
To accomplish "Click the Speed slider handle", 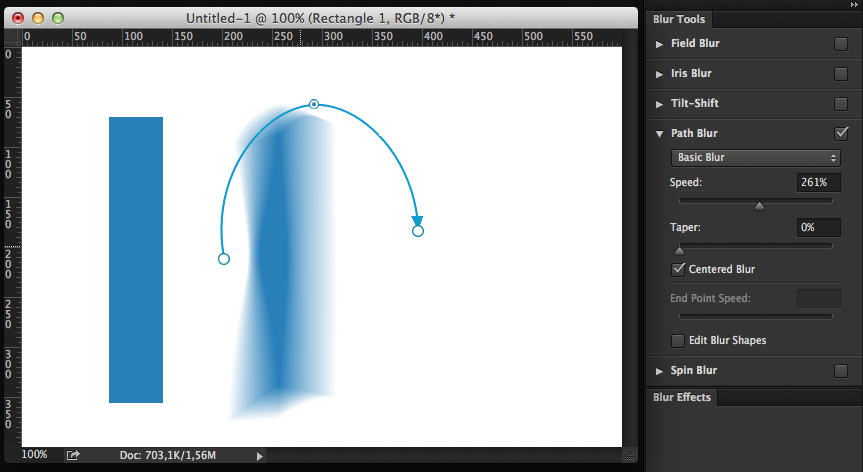I will pos(759,207).
